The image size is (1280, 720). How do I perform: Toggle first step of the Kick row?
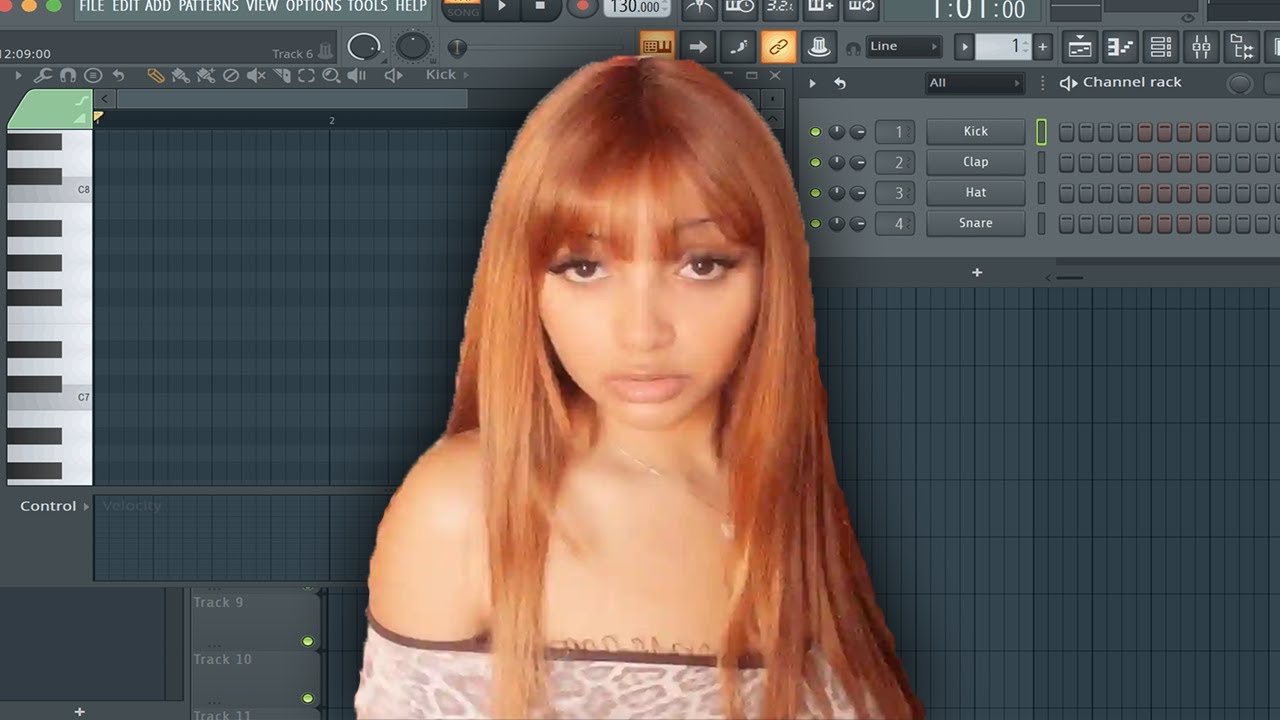[1066, 132]
